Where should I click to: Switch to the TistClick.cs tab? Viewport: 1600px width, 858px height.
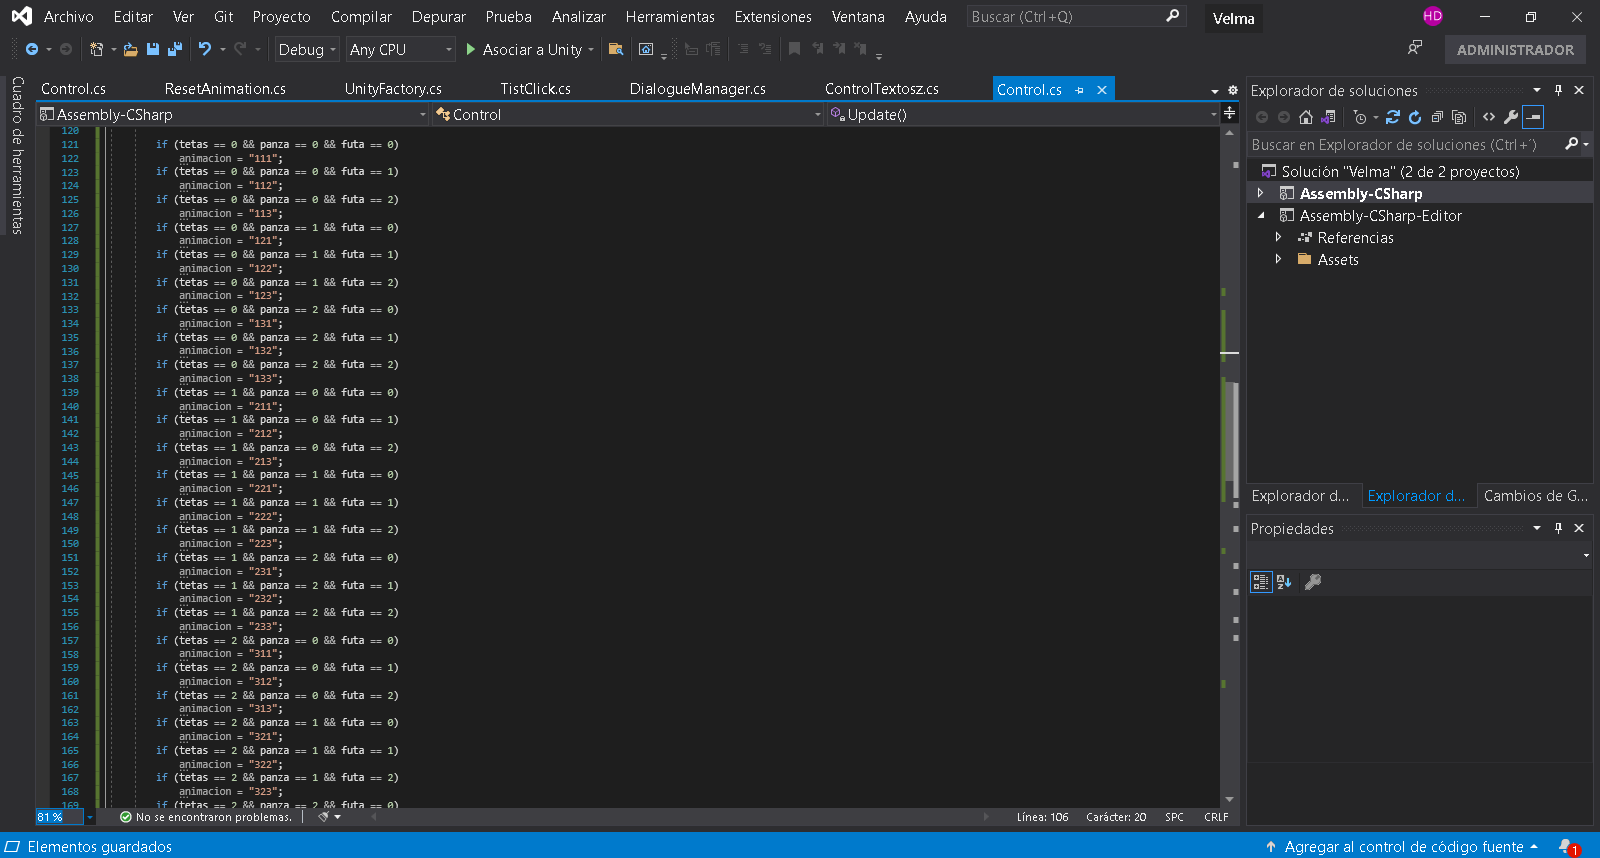pos(536,89)
